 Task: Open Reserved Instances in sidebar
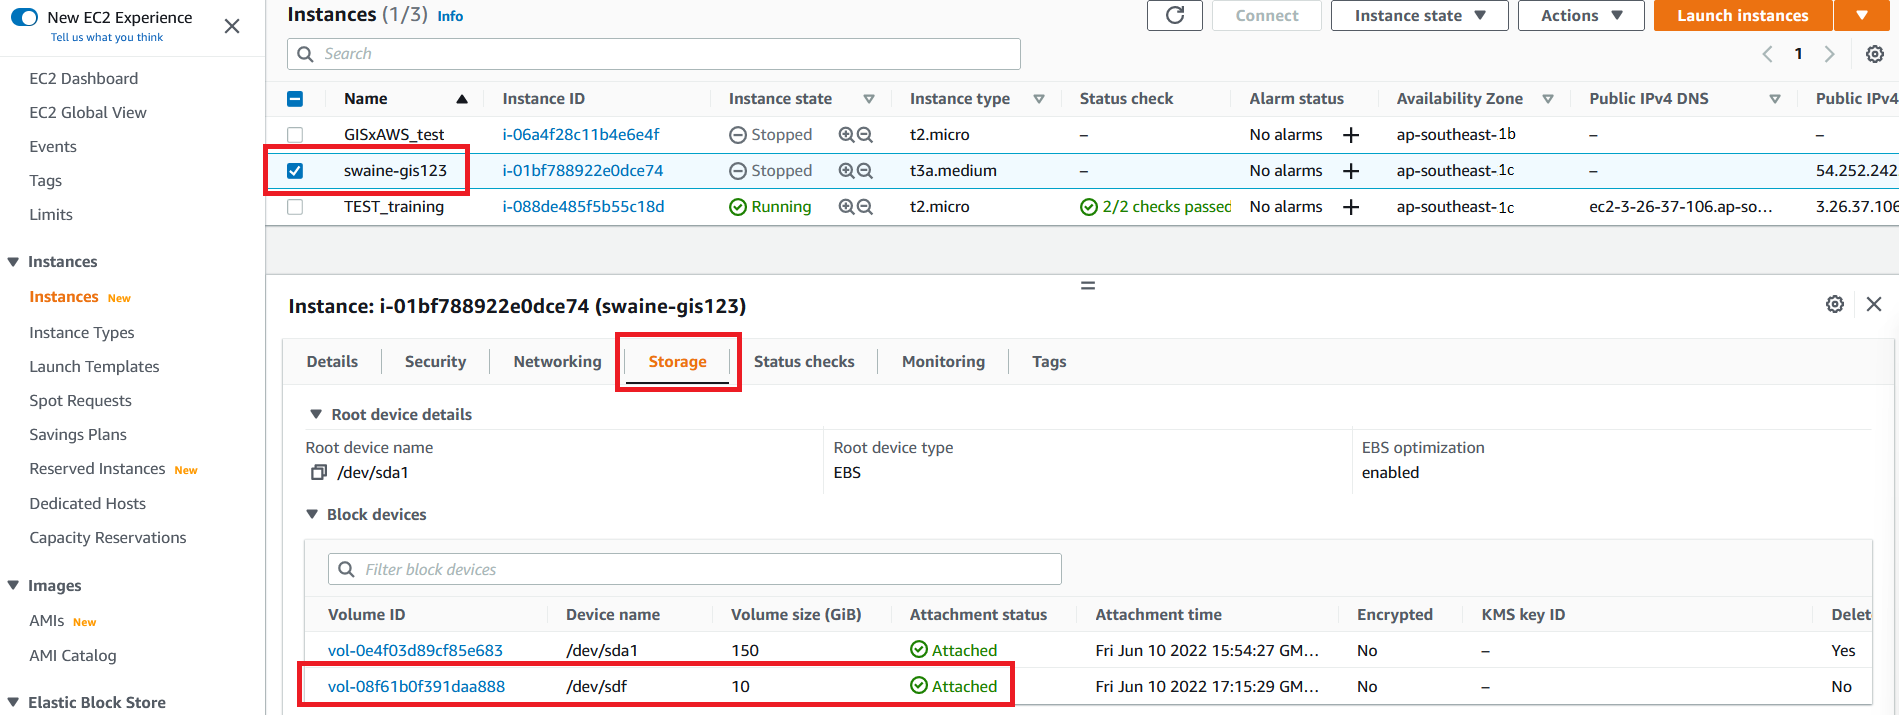[x=97, y=469]
